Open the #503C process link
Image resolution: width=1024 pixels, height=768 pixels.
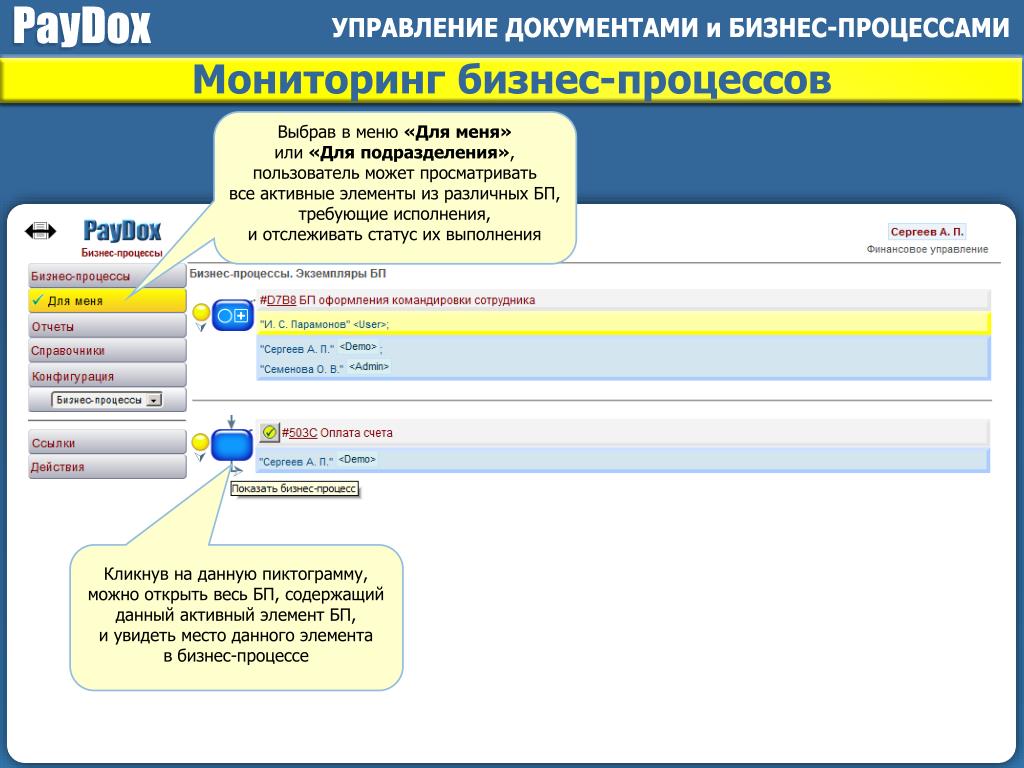point(303,432)
